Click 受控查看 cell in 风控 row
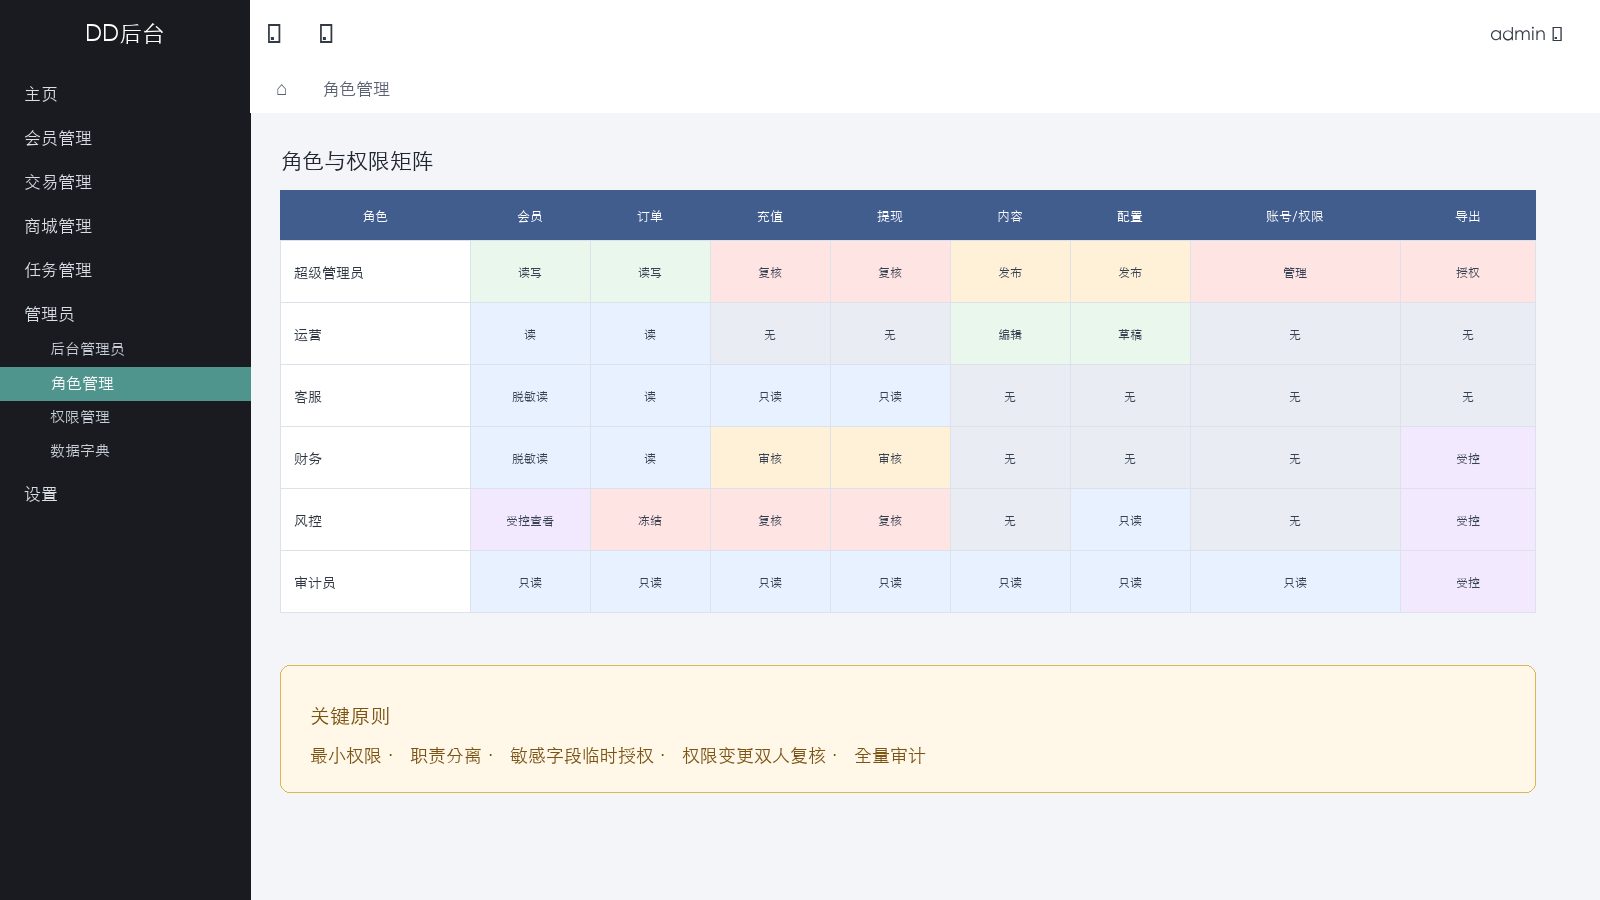The image size is (1600, 900). [x=530, y=520]
